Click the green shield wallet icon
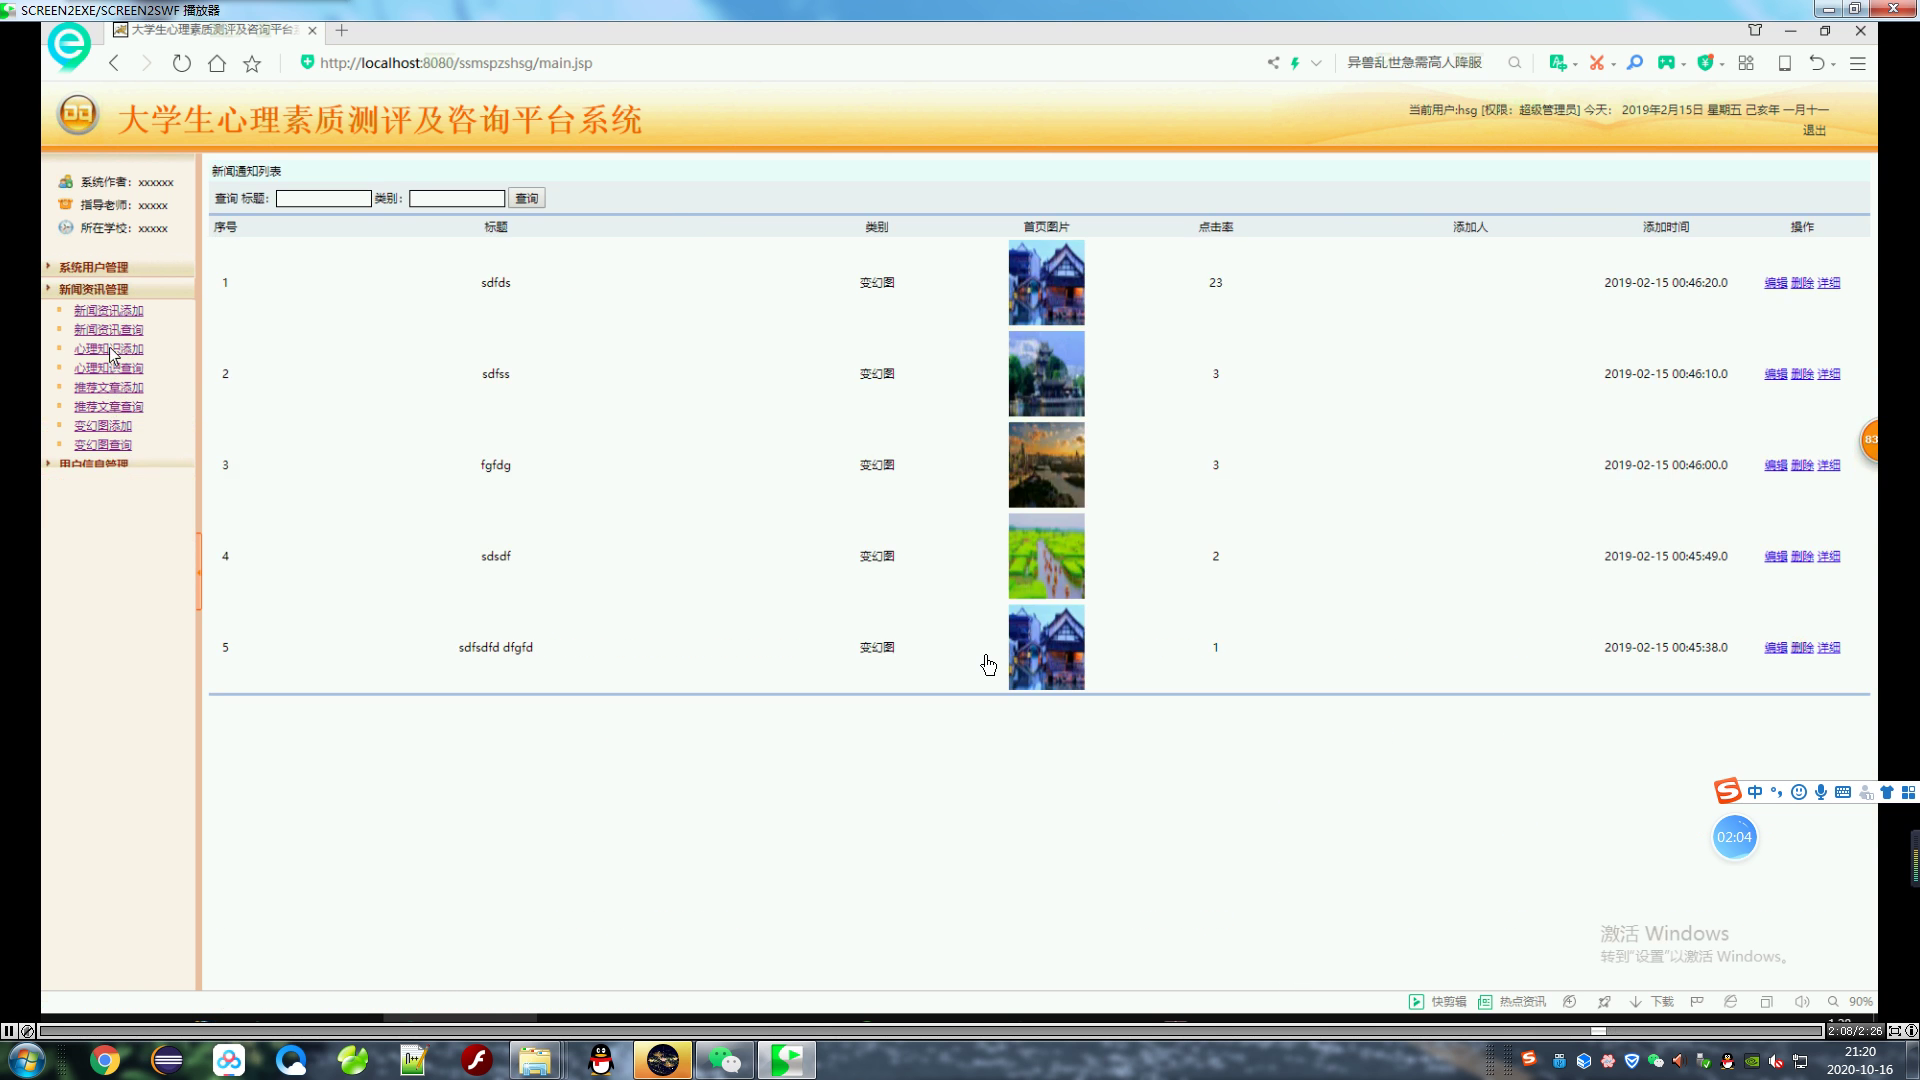The image size is (1920, 1080). click(x=1706, y=63)
